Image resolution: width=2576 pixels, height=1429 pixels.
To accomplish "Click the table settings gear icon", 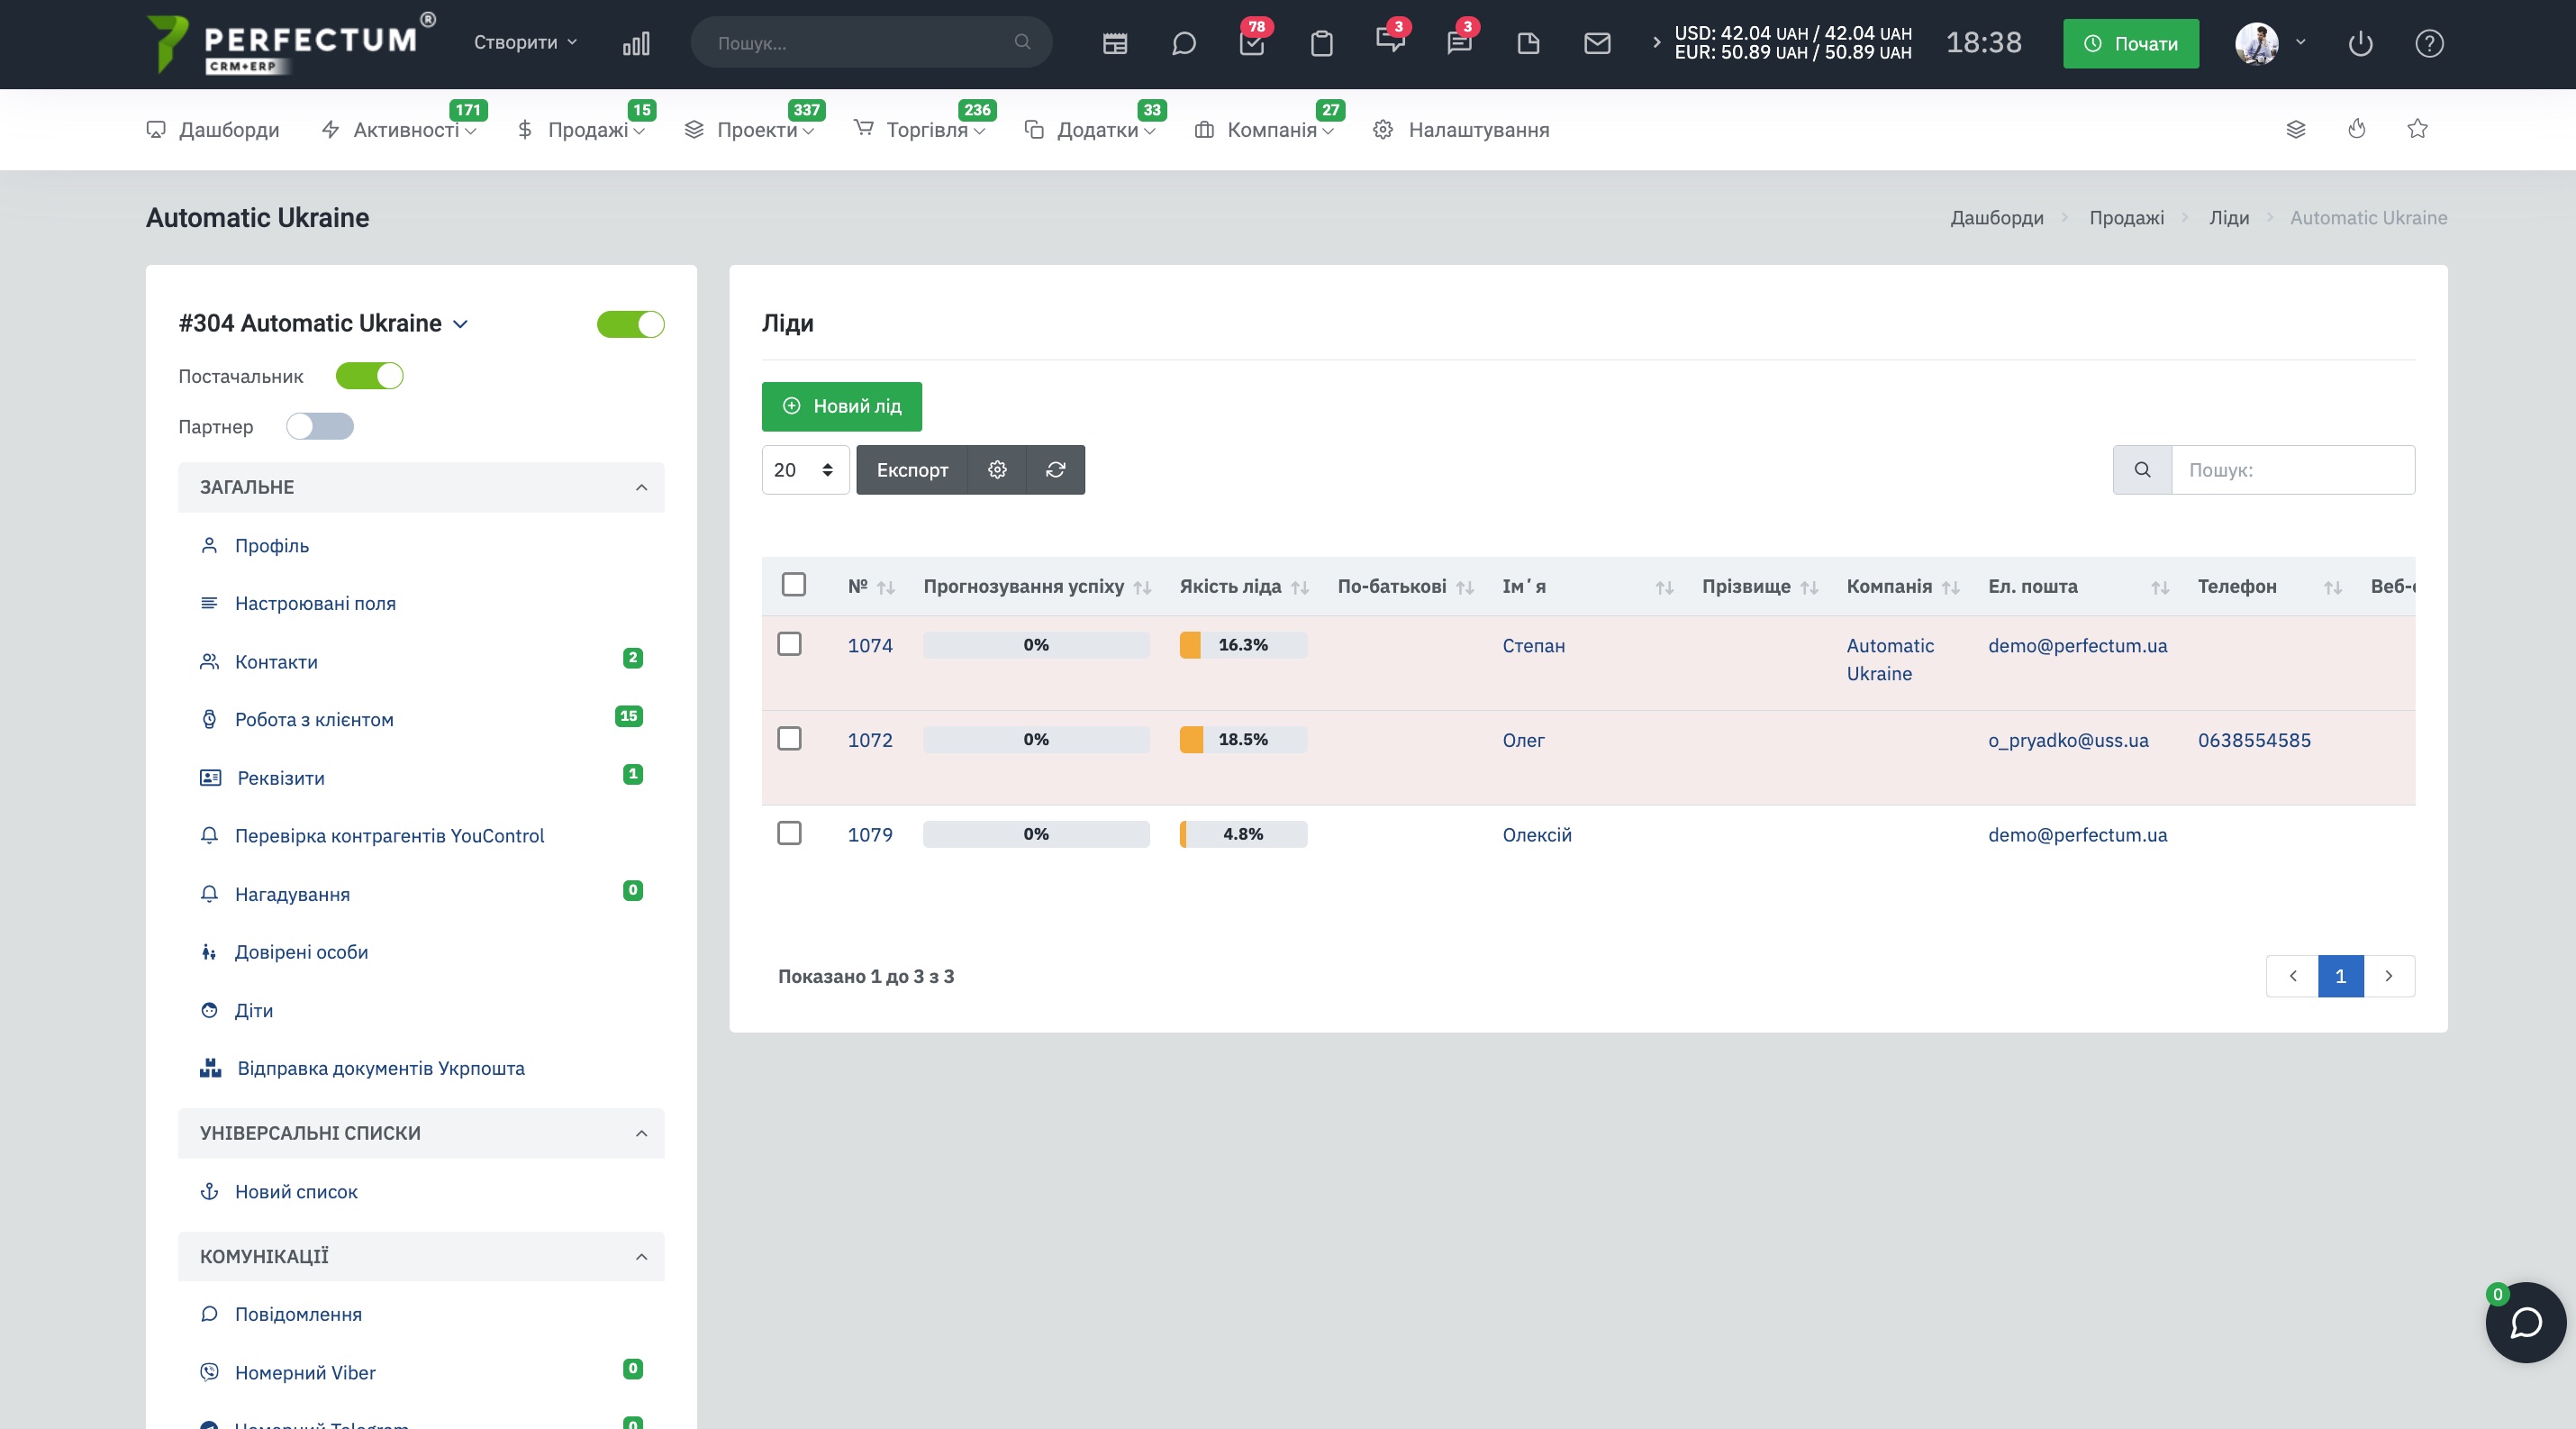I will click(997, 470).
